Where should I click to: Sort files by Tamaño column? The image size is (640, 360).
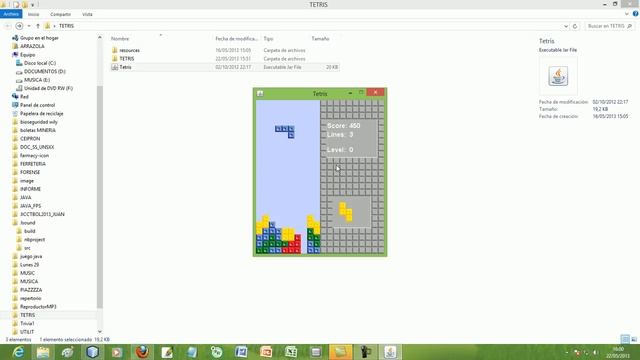coord(320,38)
